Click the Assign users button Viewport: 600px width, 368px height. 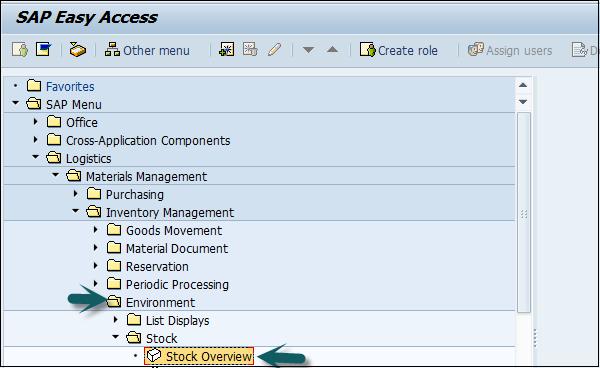510,50
